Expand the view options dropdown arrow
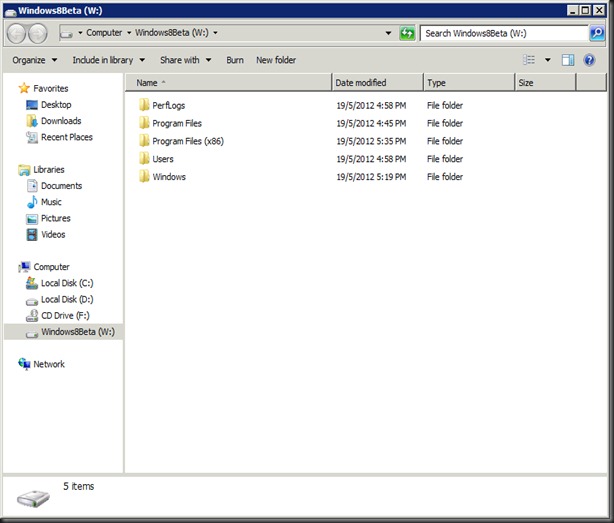This screenshot has width=614, height=523. coord(547,60)
